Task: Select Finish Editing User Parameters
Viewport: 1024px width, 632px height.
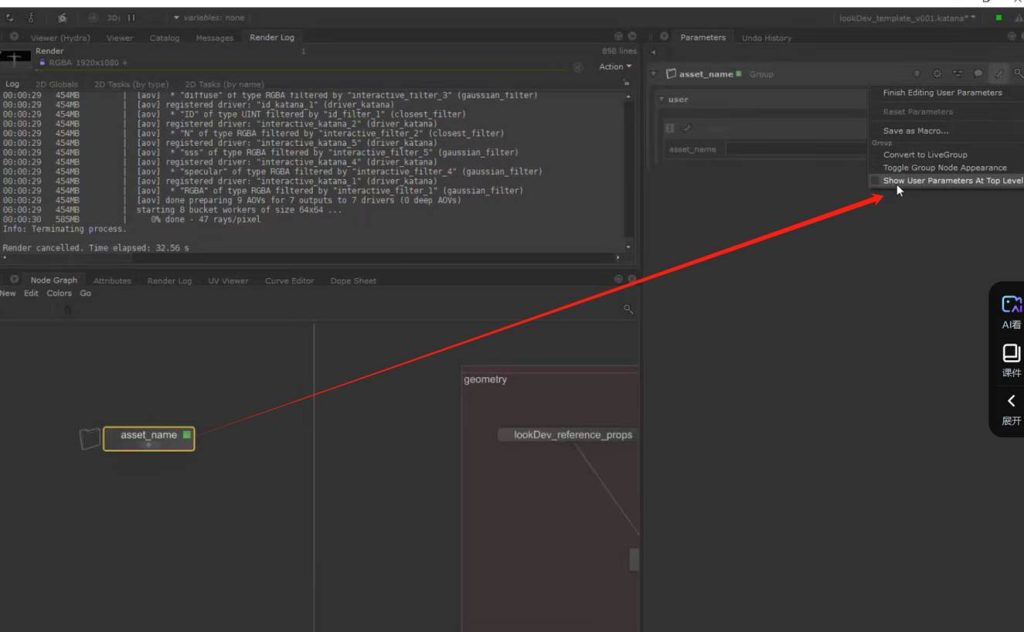Action: coord(942,93)
